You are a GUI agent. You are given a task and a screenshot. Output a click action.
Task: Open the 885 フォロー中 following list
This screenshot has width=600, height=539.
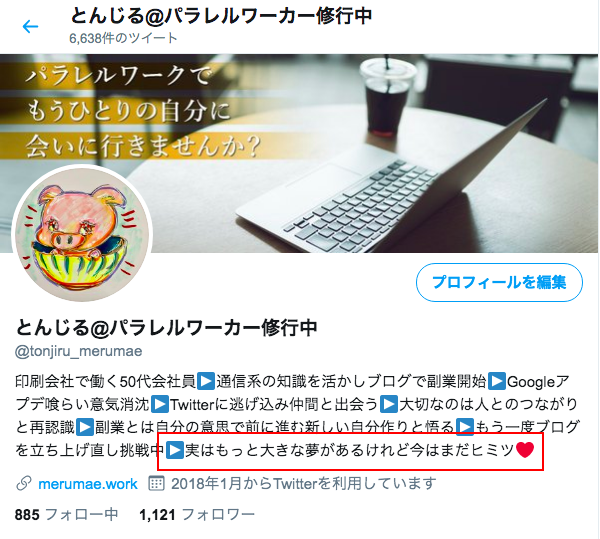(66, 515)
